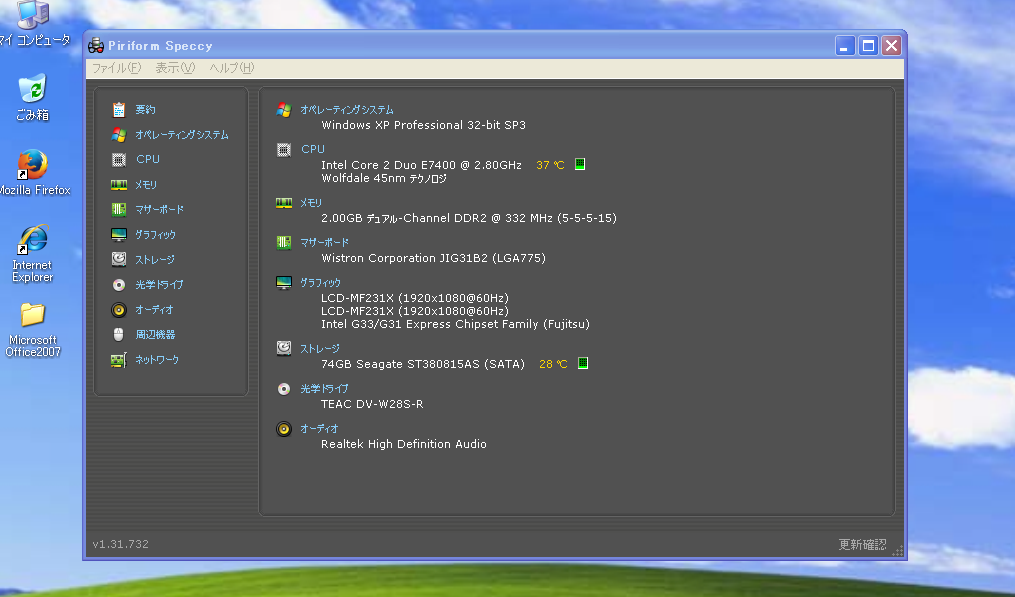Screen dimensions: 1015x597
Task: Open the メモリ heading link in summary
Action: pos(311,203)
